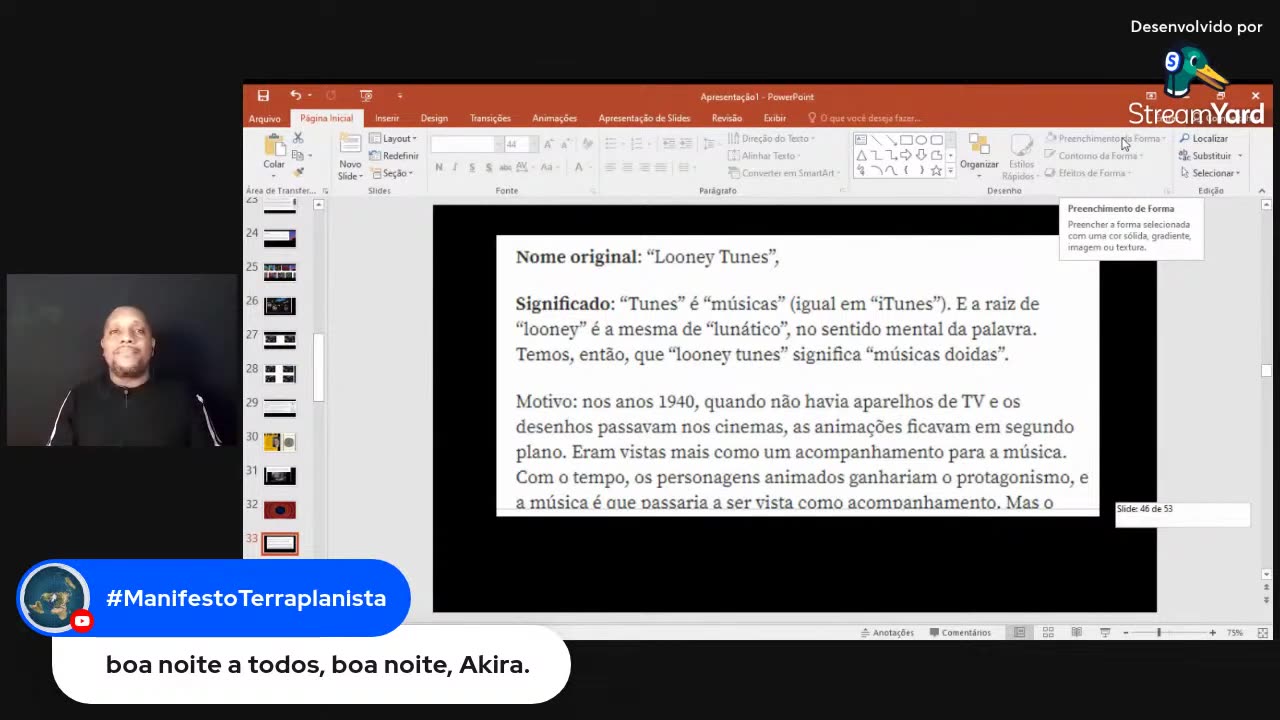Activate the Format Painter brush

[x=298, y=172]
